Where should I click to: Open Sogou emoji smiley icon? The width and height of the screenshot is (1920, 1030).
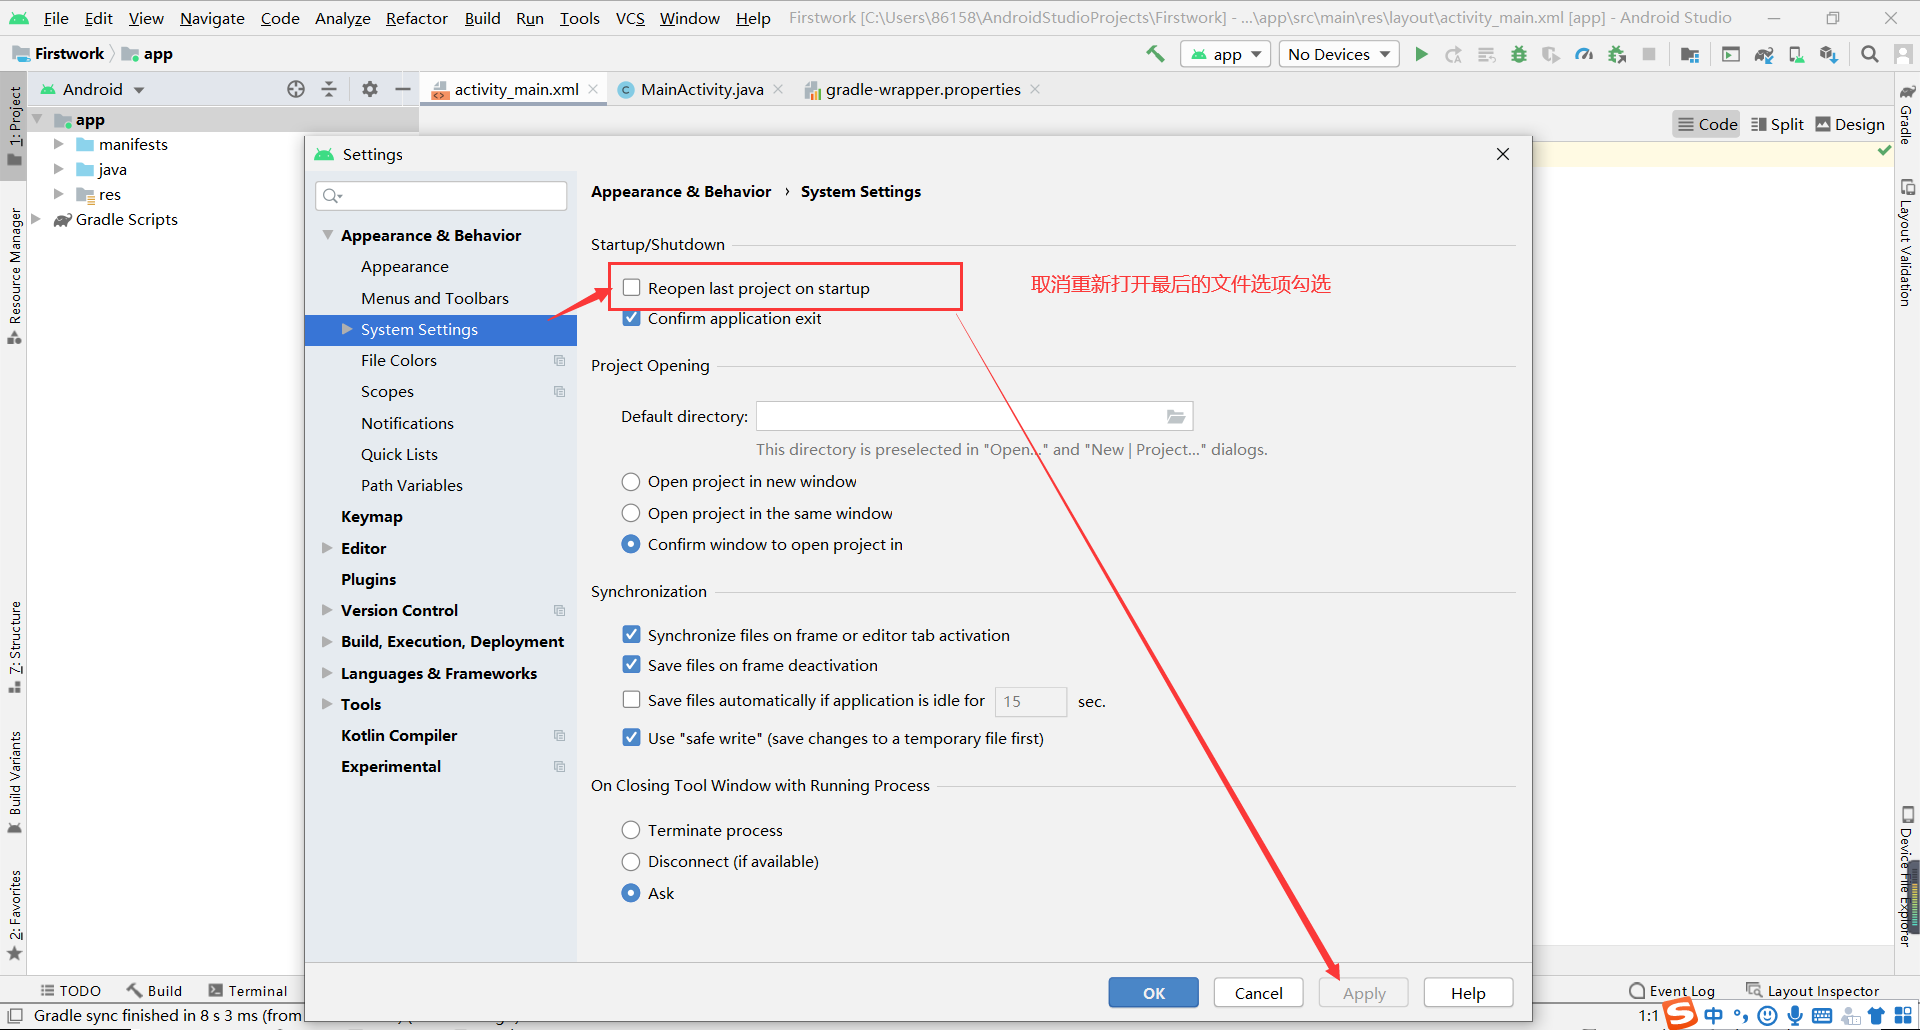click(x=1768, y=1016)
